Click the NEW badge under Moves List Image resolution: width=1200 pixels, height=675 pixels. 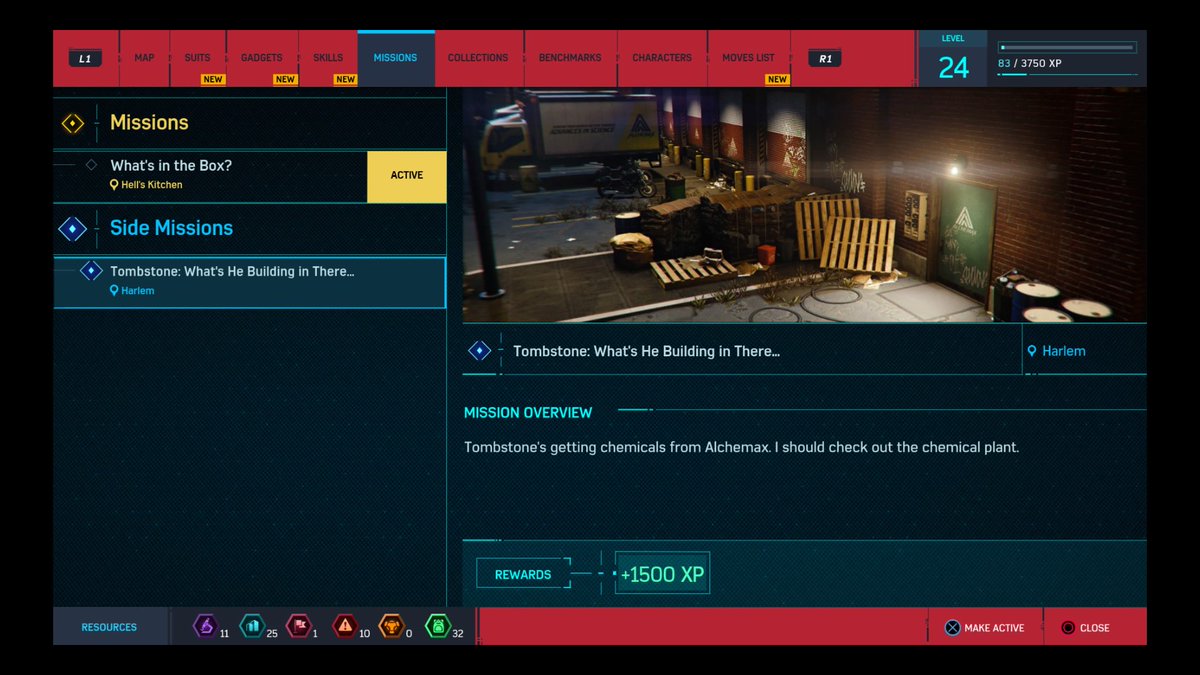click(x=777, y=80)
